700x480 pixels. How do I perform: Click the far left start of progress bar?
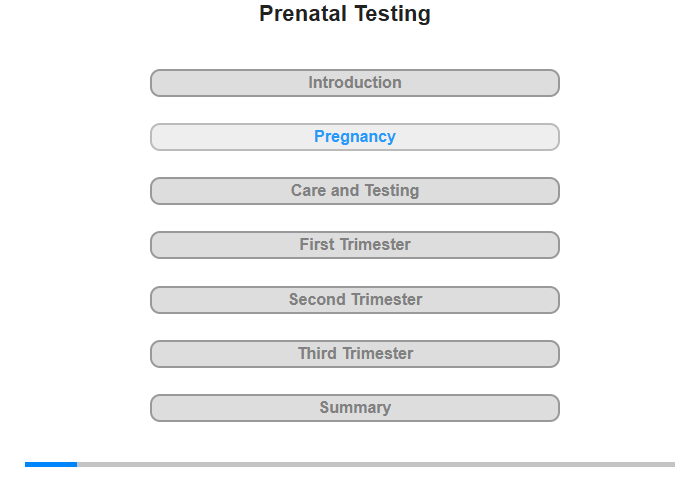pos(28,464)
